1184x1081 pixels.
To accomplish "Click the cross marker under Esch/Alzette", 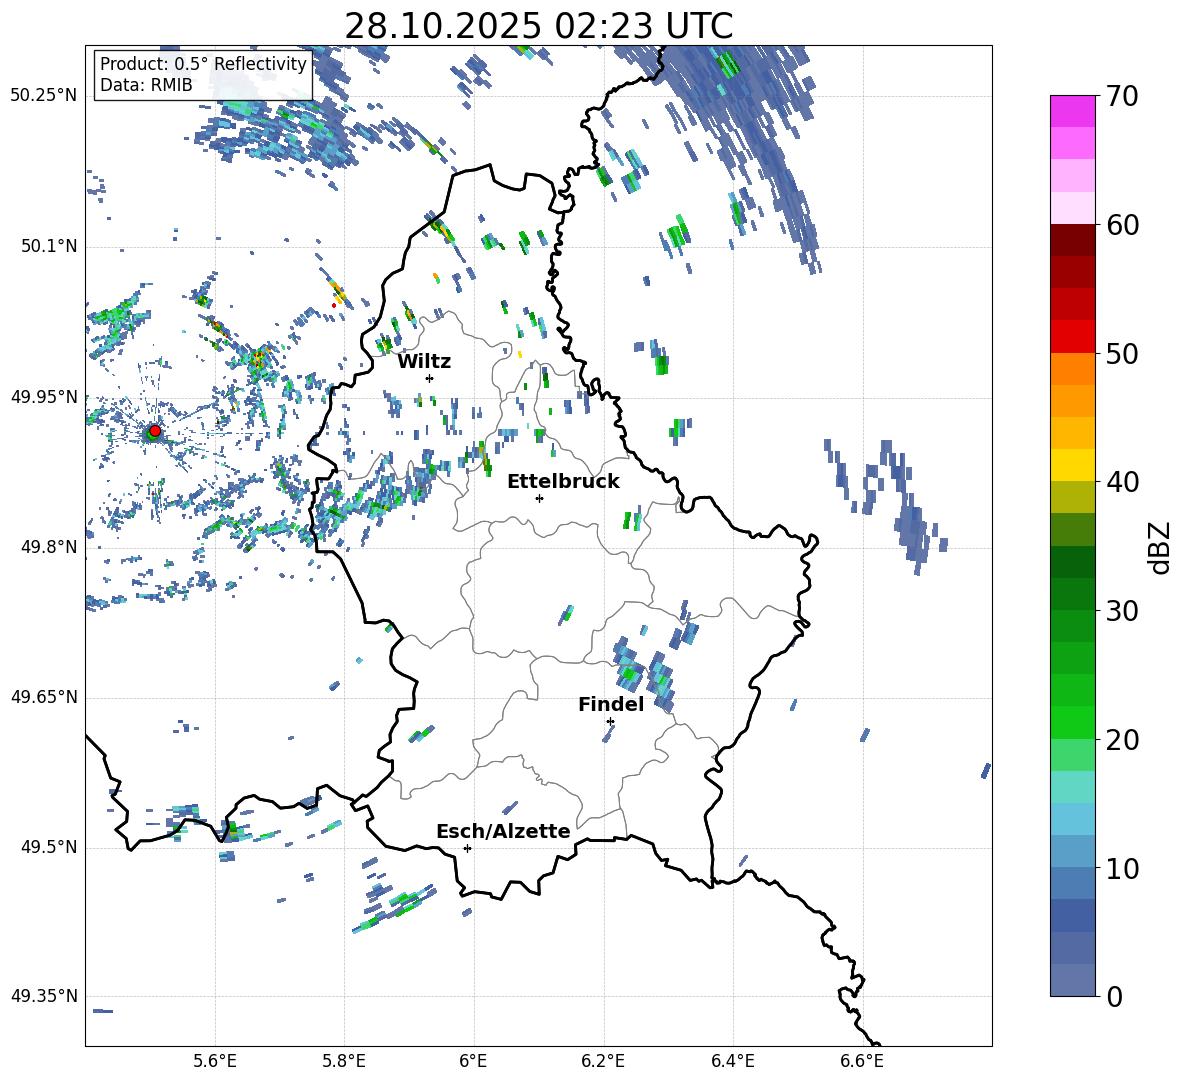I will (467, 848).
